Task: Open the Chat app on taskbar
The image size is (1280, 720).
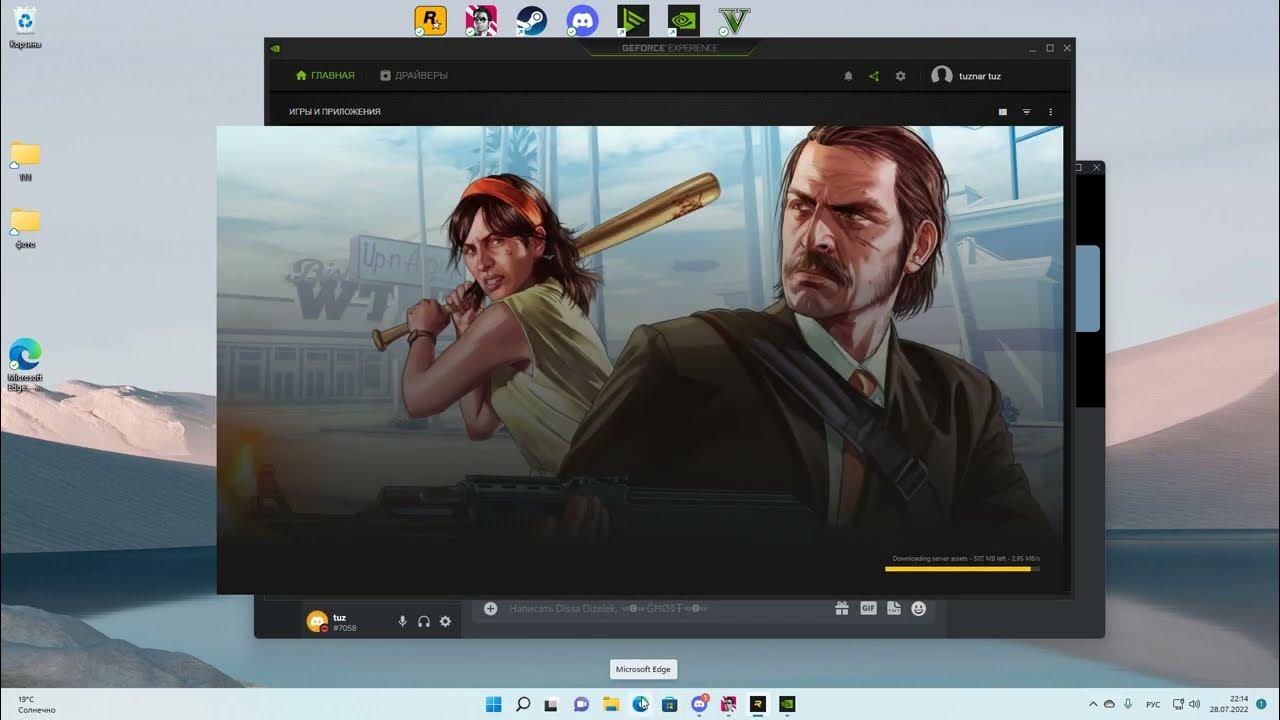Action: (x=581, y=704)
